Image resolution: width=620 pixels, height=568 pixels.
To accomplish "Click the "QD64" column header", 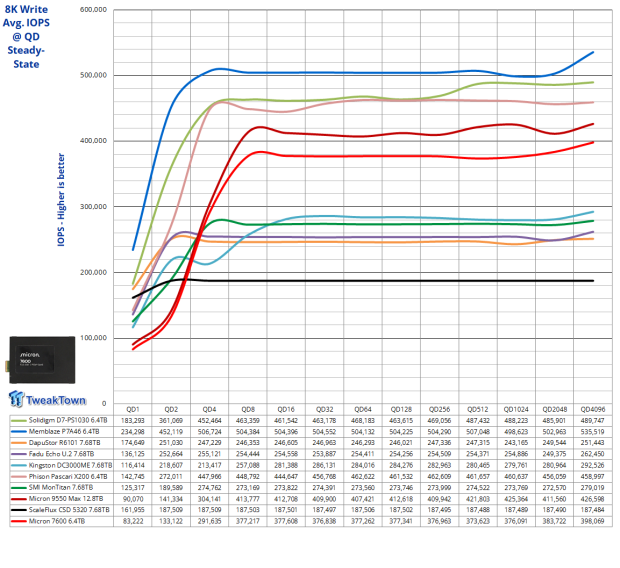I will click(363, 409).
